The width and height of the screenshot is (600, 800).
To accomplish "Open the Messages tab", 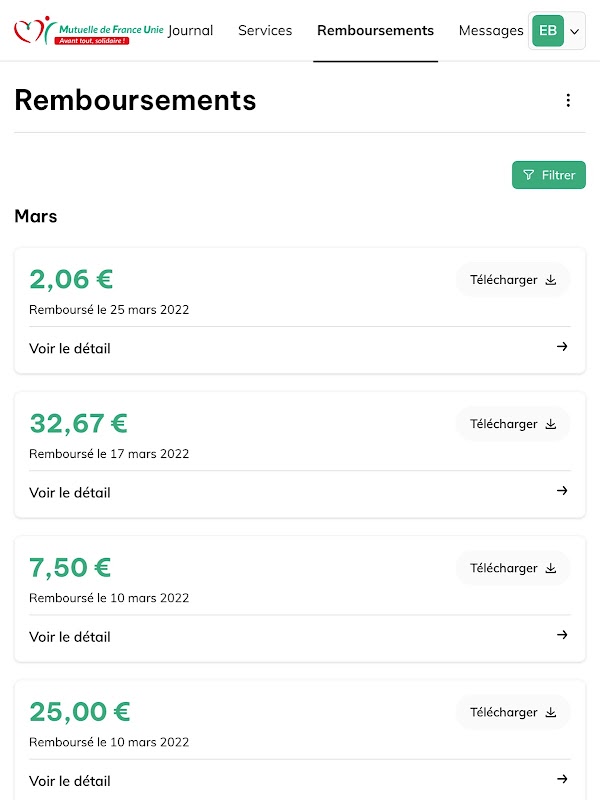I will [x=490, y=31].
